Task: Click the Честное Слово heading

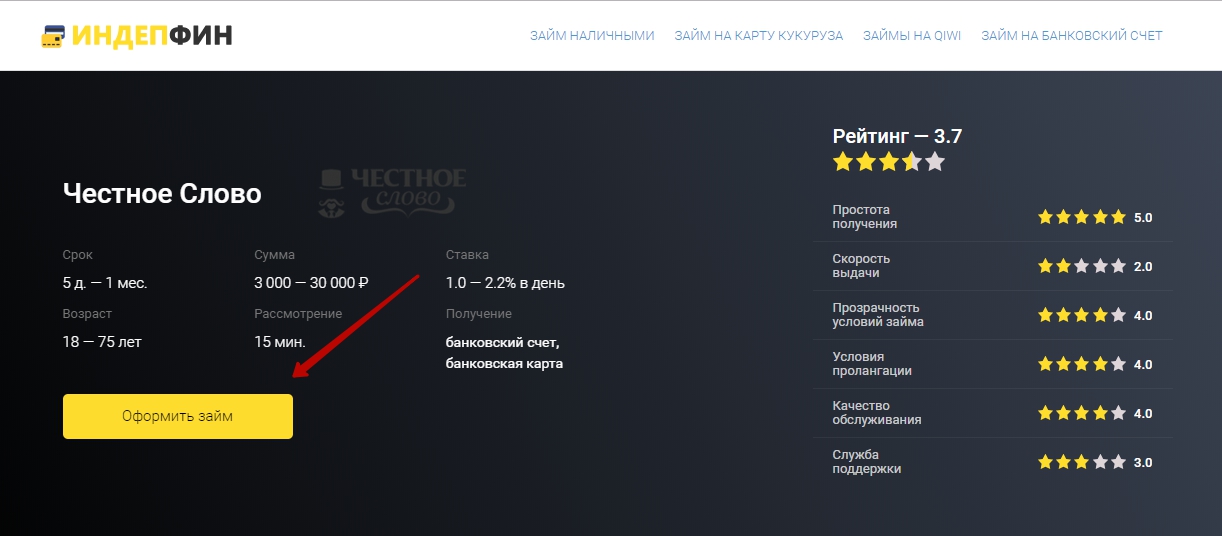Action: tap(162, 193)
